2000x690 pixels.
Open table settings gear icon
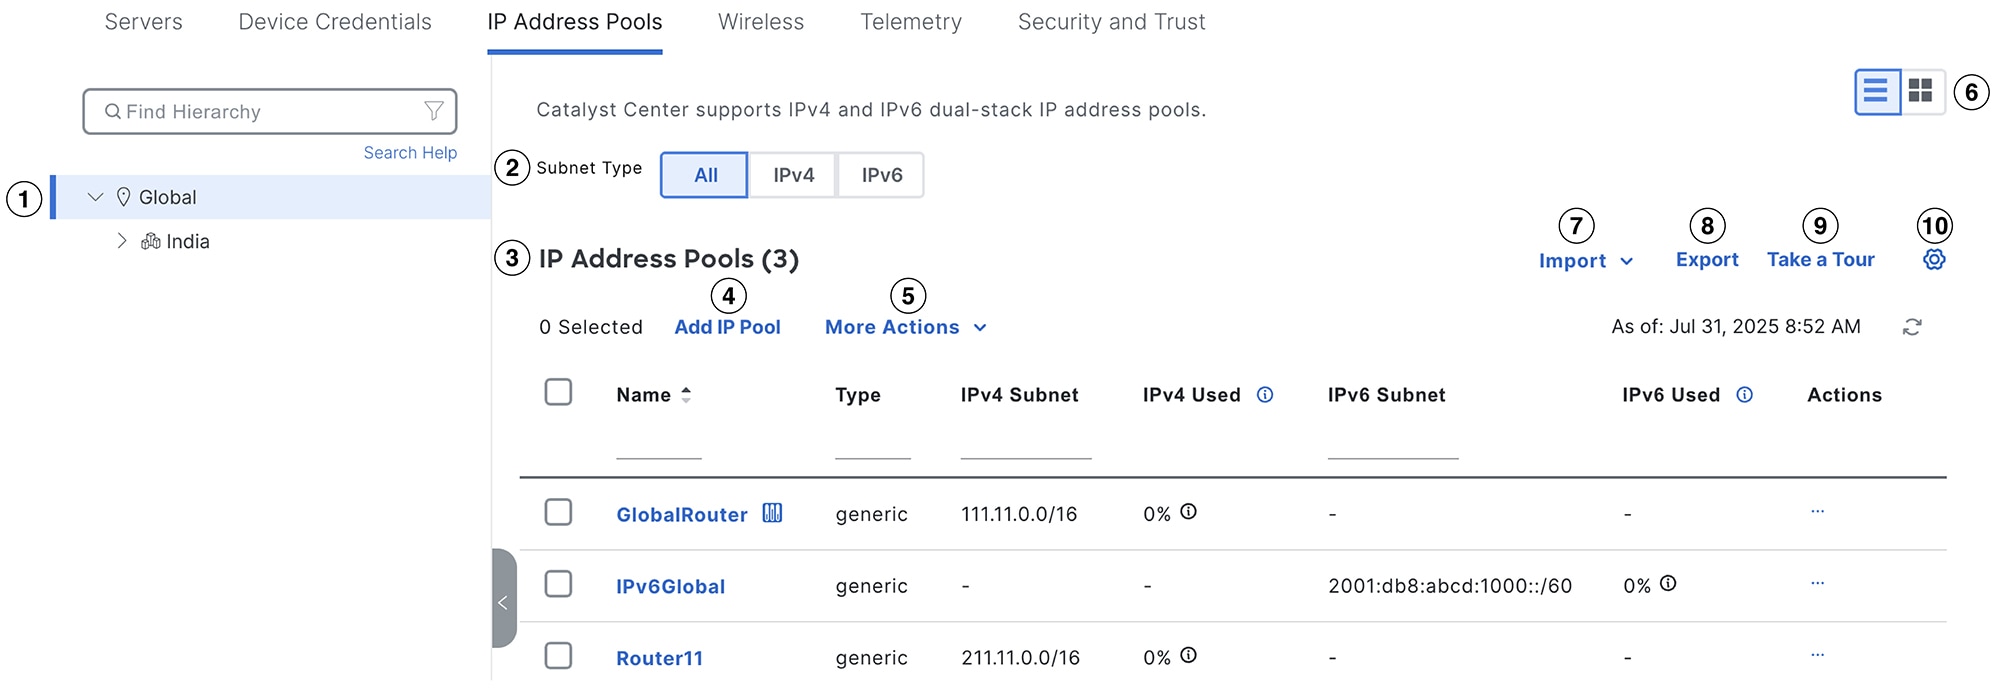point(1934,260)
